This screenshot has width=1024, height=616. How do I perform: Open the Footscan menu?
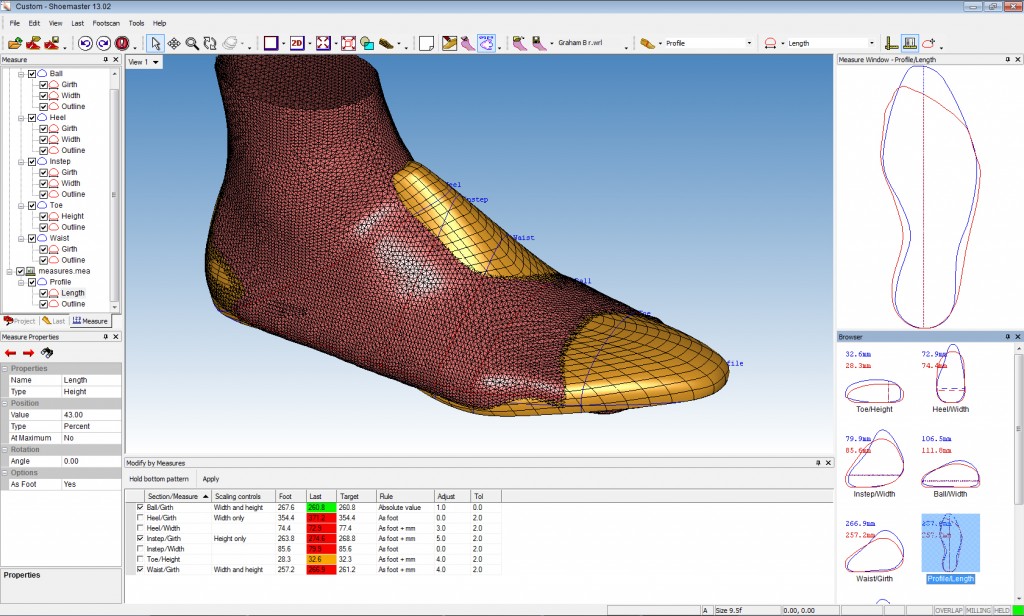pyautogui.click(x=106, y=23)
